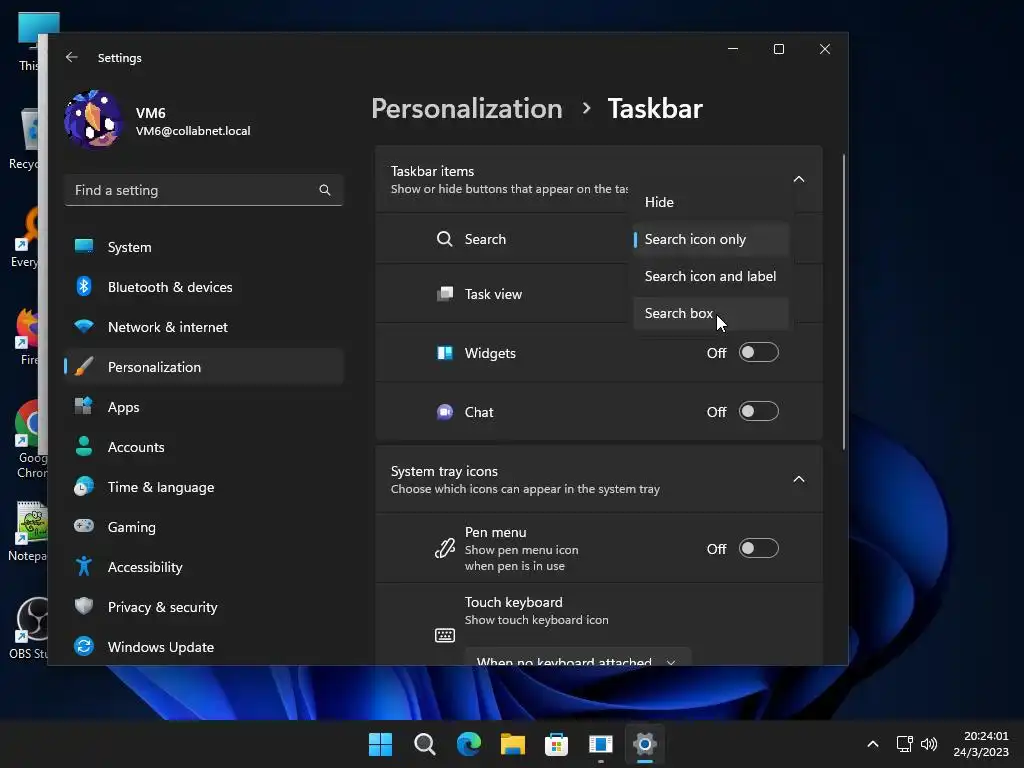Click the VM6 profile avatar picture
1024x768 pixels.
point(93,120)
